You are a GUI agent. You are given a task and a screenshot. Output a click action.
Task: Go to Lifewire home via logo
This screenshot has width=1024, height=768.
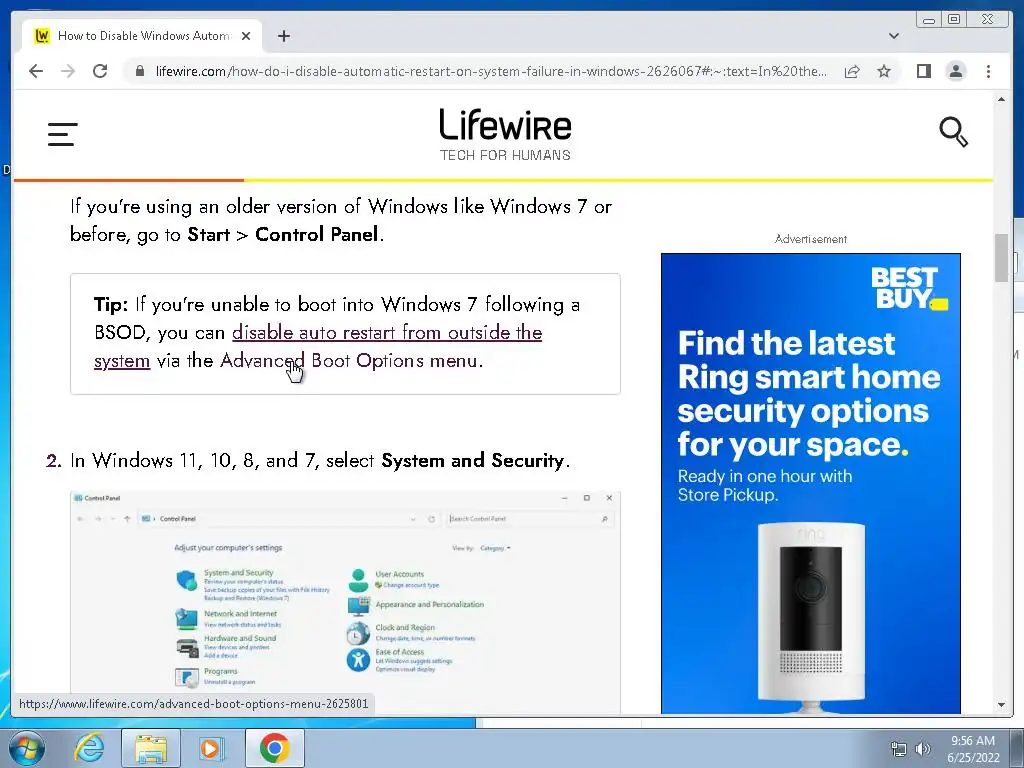505,135
